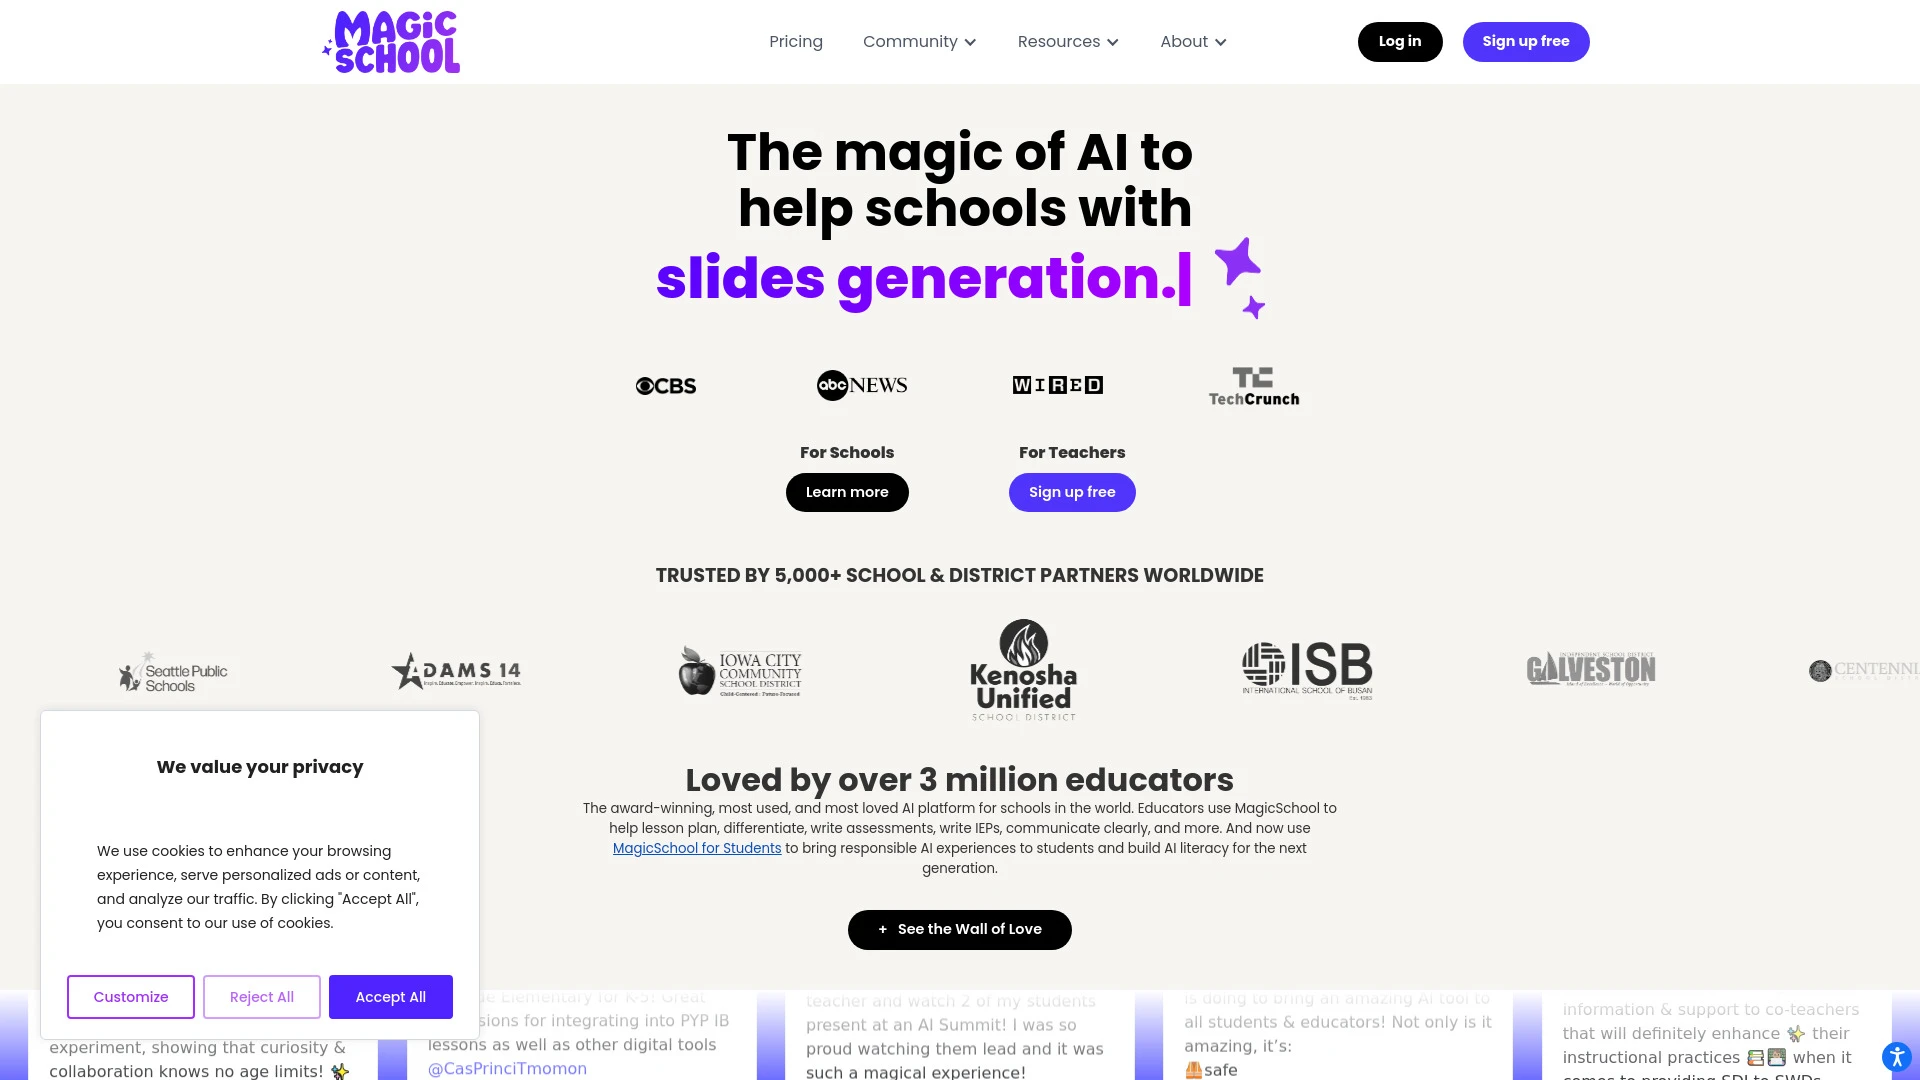Click the See the Wall of Love button
The width and height of the screenshot is (1920, 1080).
(x=960, y=930)
